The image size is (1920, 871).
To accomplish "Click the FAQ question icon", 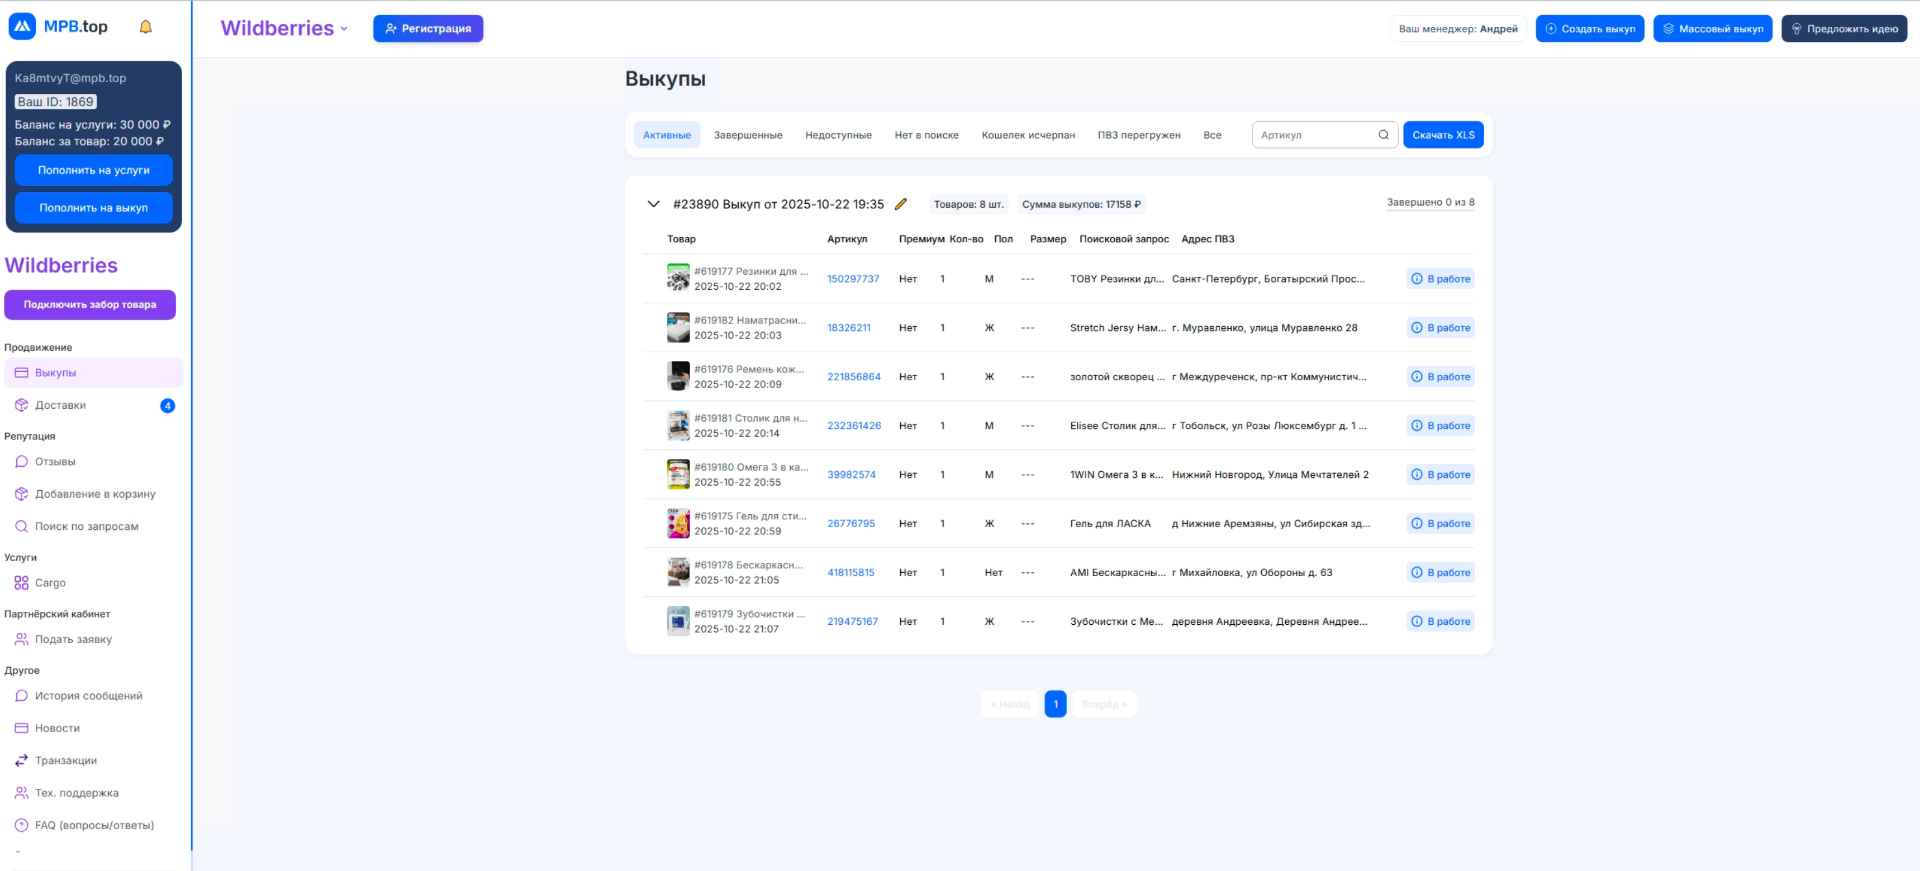I will [21, 825].
